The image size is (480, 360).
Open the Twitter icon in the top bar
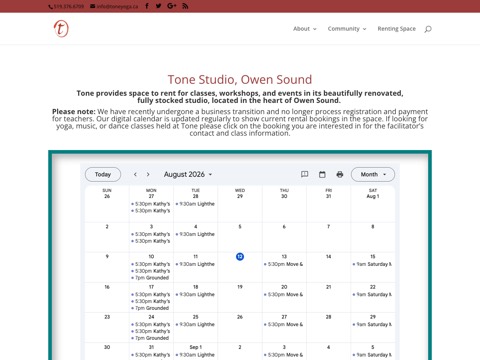click(158, 6)
